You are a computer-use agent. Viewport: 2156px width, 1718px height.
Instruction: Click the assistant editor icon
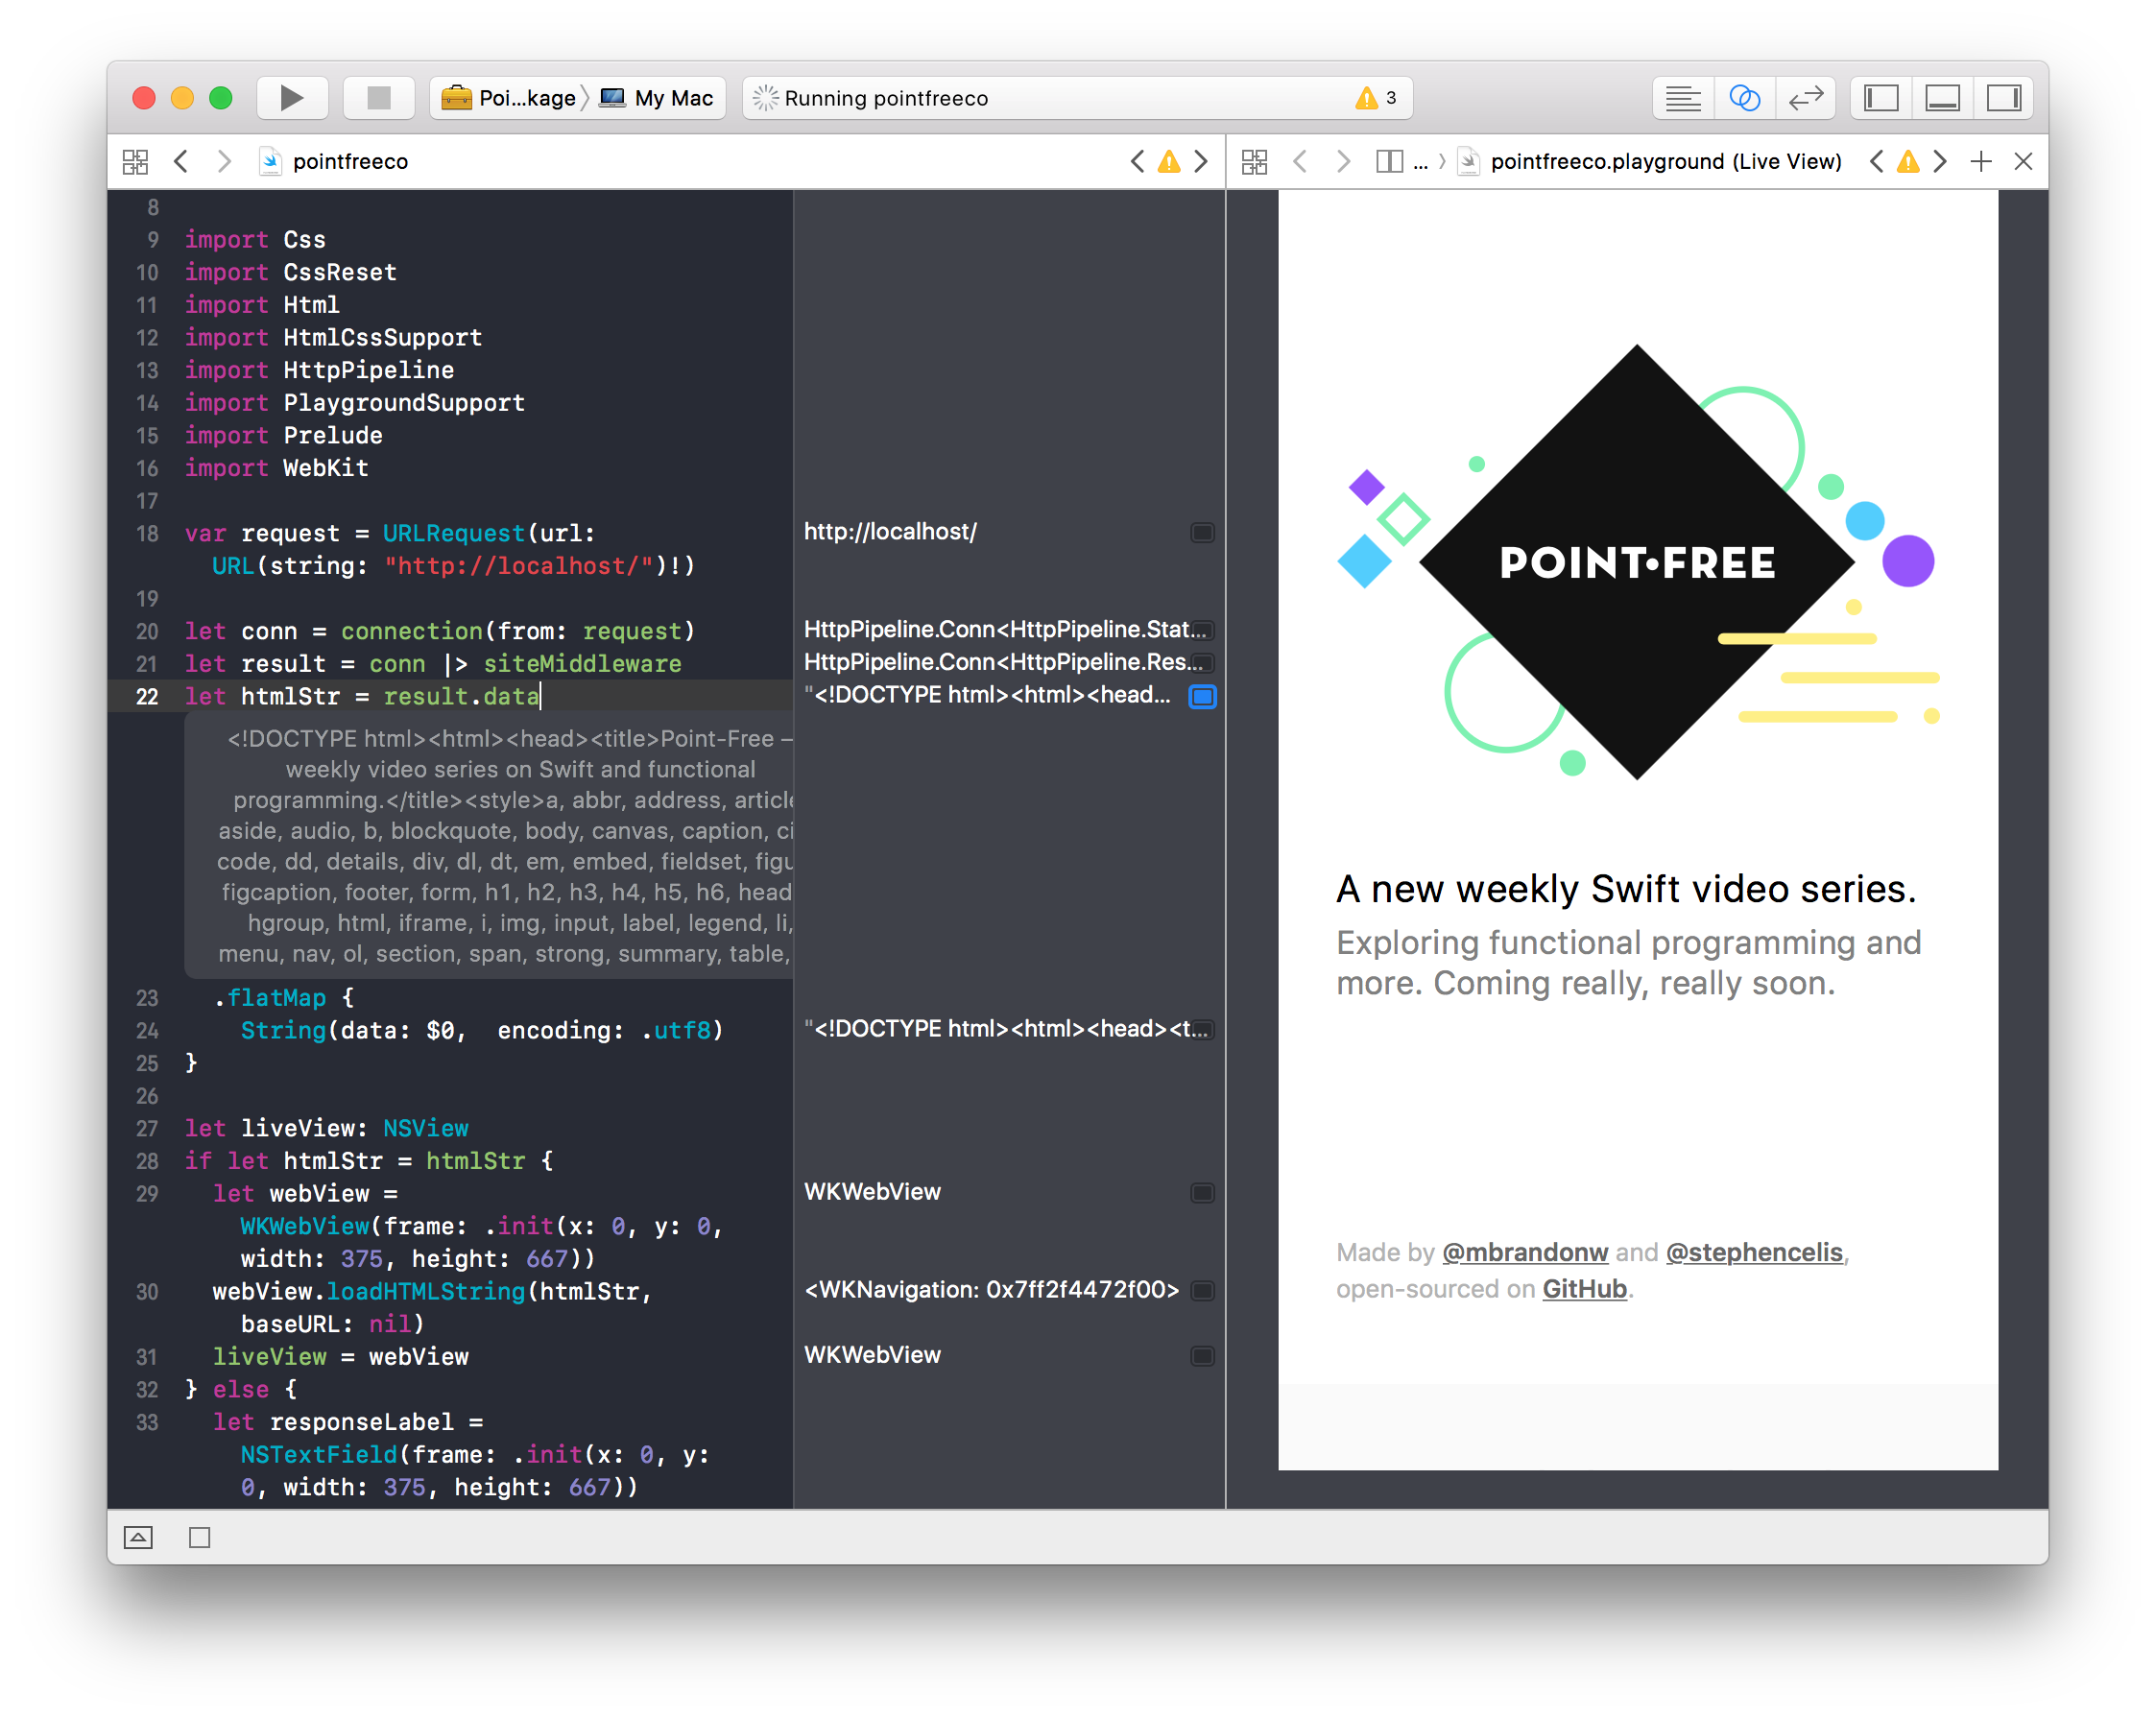click(1748, 98)
